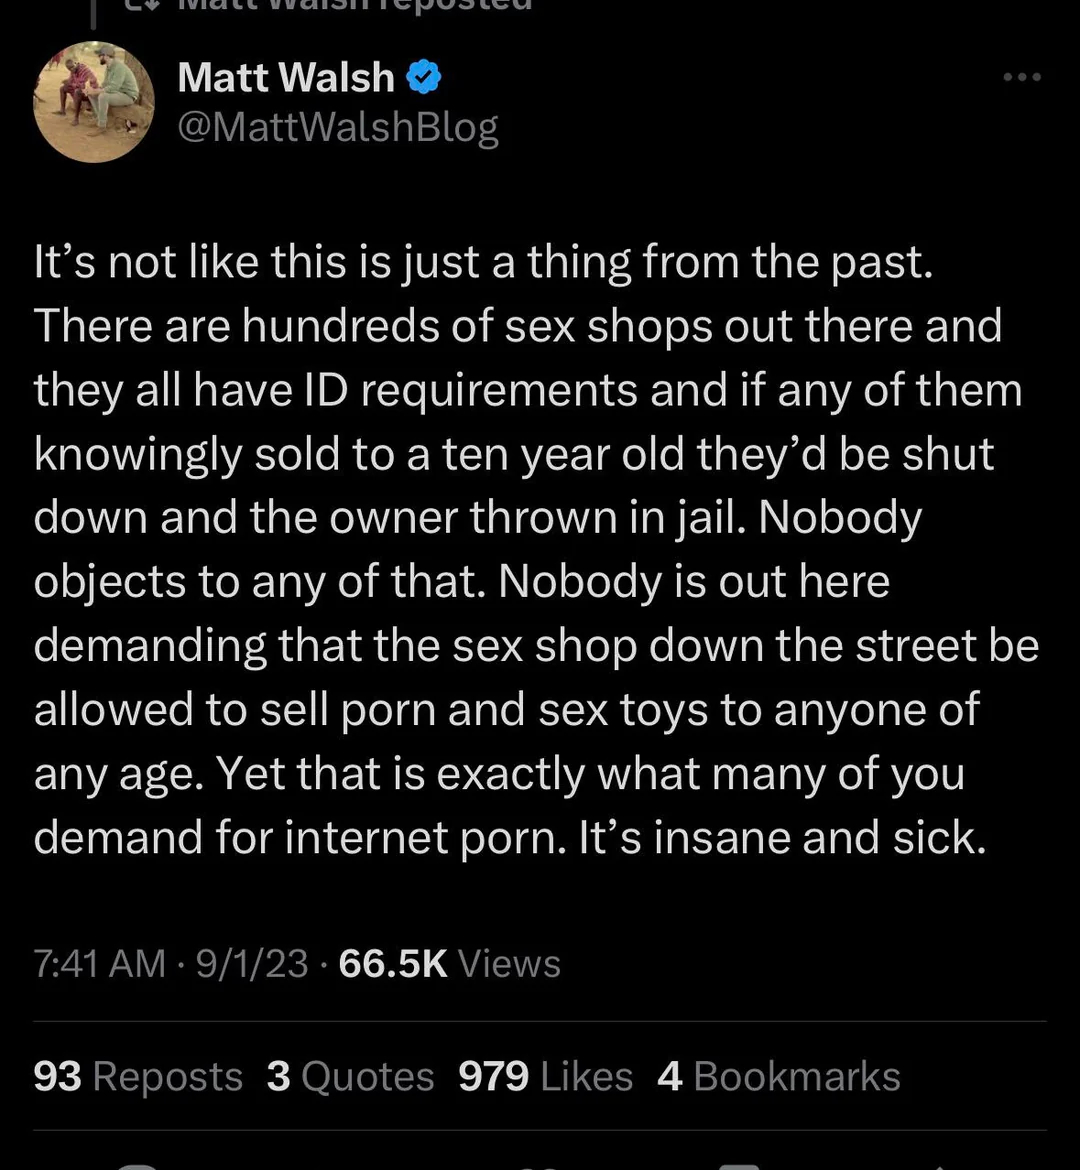Tap the share icon at bottom right
Viewport: 1080px width, 1170px height.
coord(940,1168)
